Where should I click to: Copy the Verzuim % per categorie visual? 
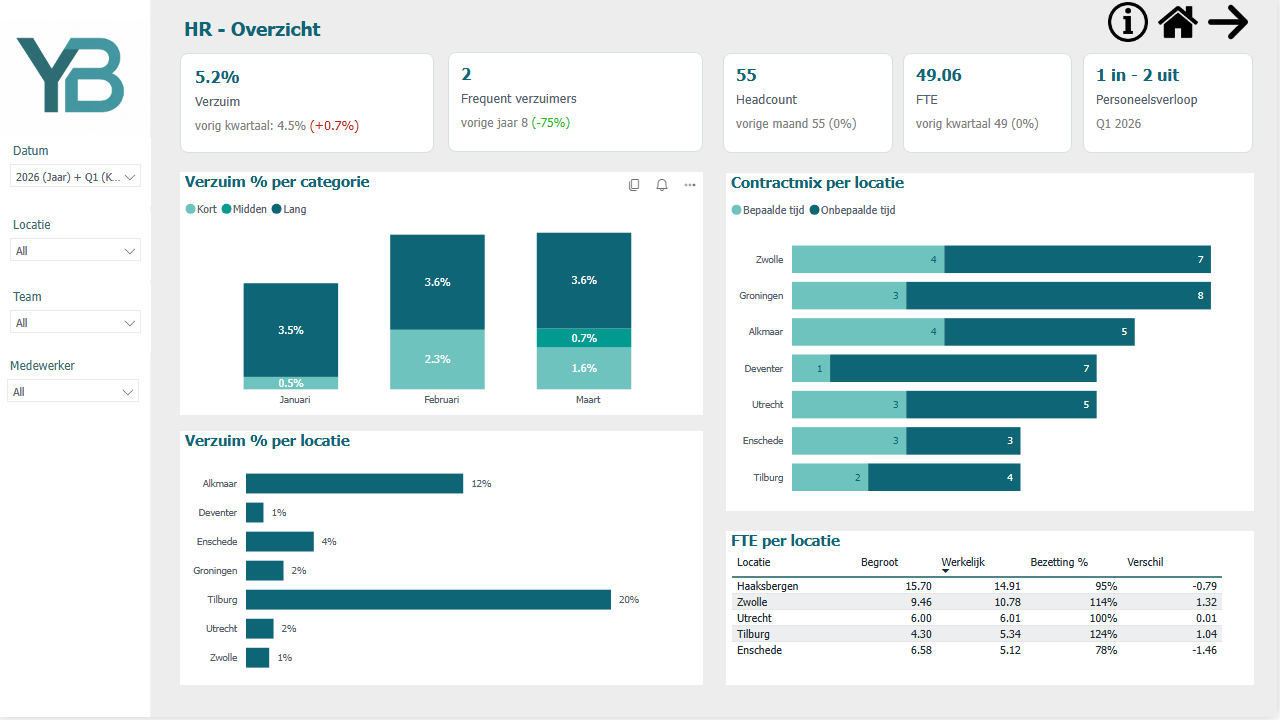point(634,185)
